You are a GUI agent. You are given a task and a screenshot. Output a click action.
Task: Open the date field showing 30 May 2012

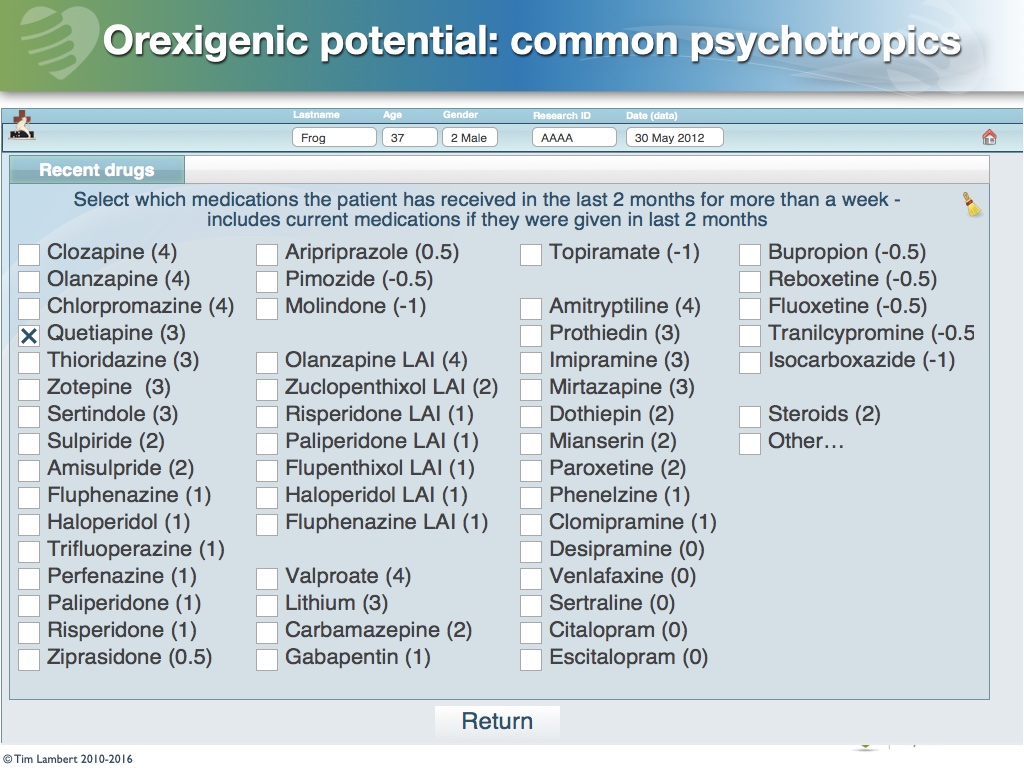coord(675,137)
